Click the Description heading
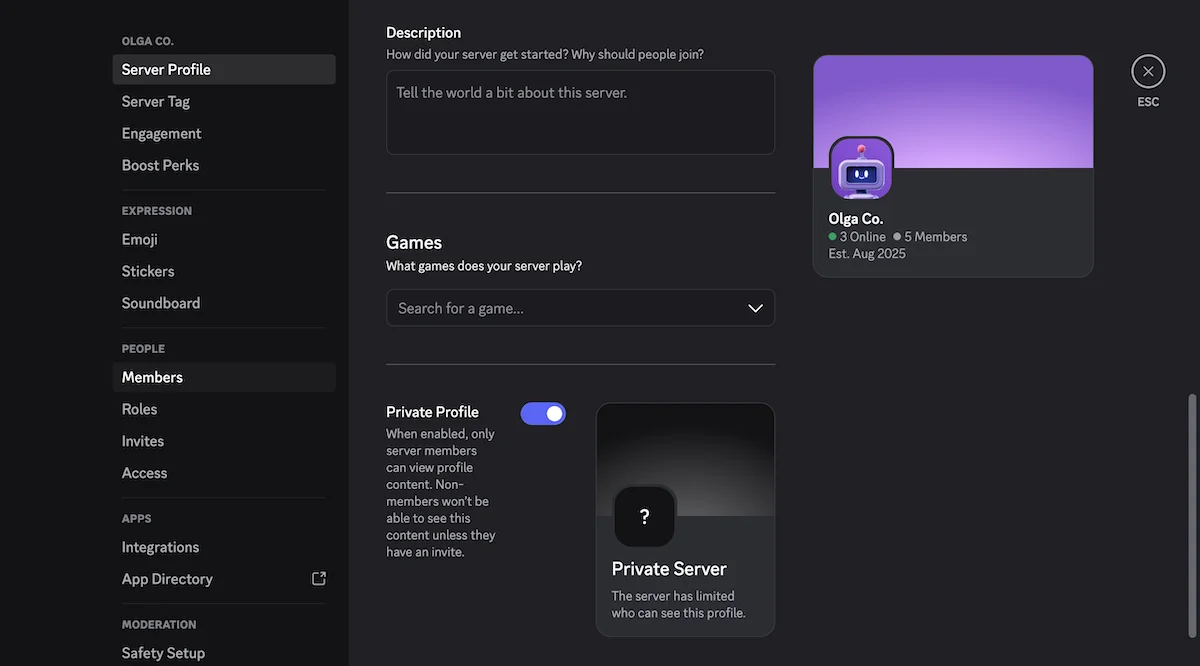 pyautogui.click(x=424, y=33)
